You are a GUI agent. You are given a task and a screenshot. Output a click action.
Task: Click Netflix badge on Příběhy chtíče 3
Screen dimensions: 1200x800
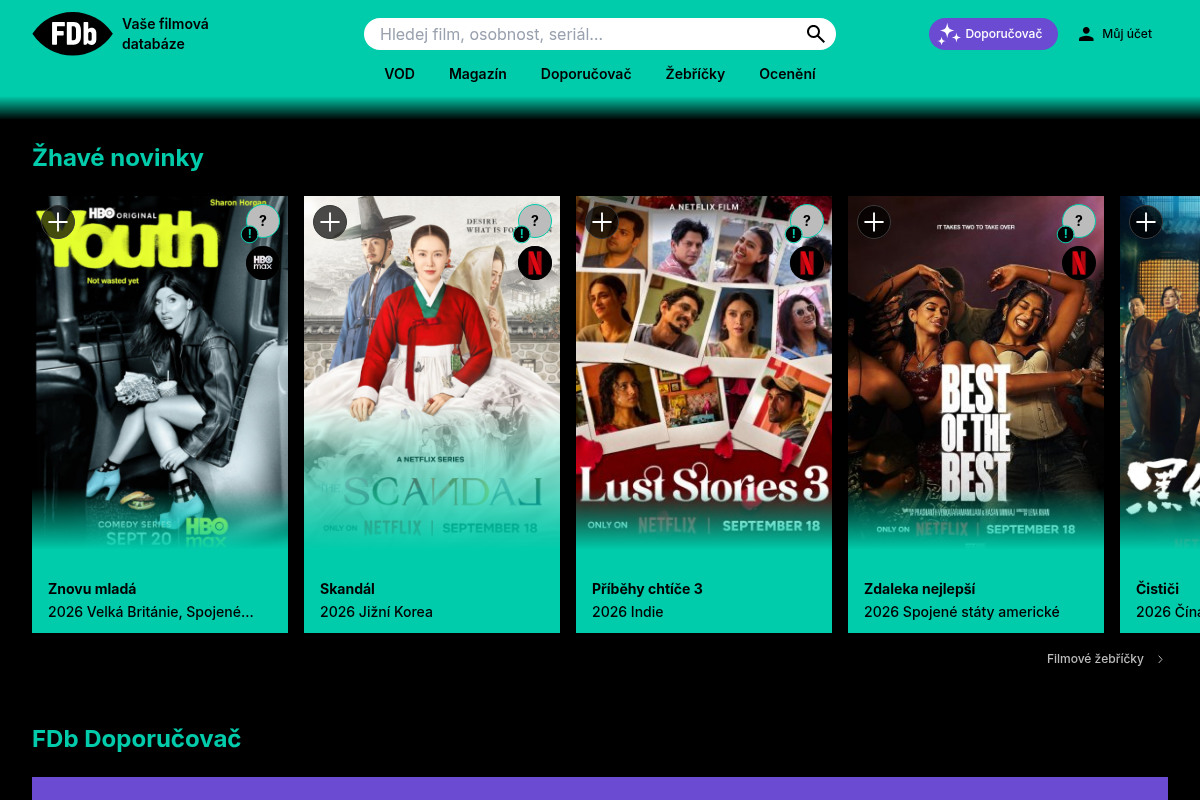pos(807,263)
